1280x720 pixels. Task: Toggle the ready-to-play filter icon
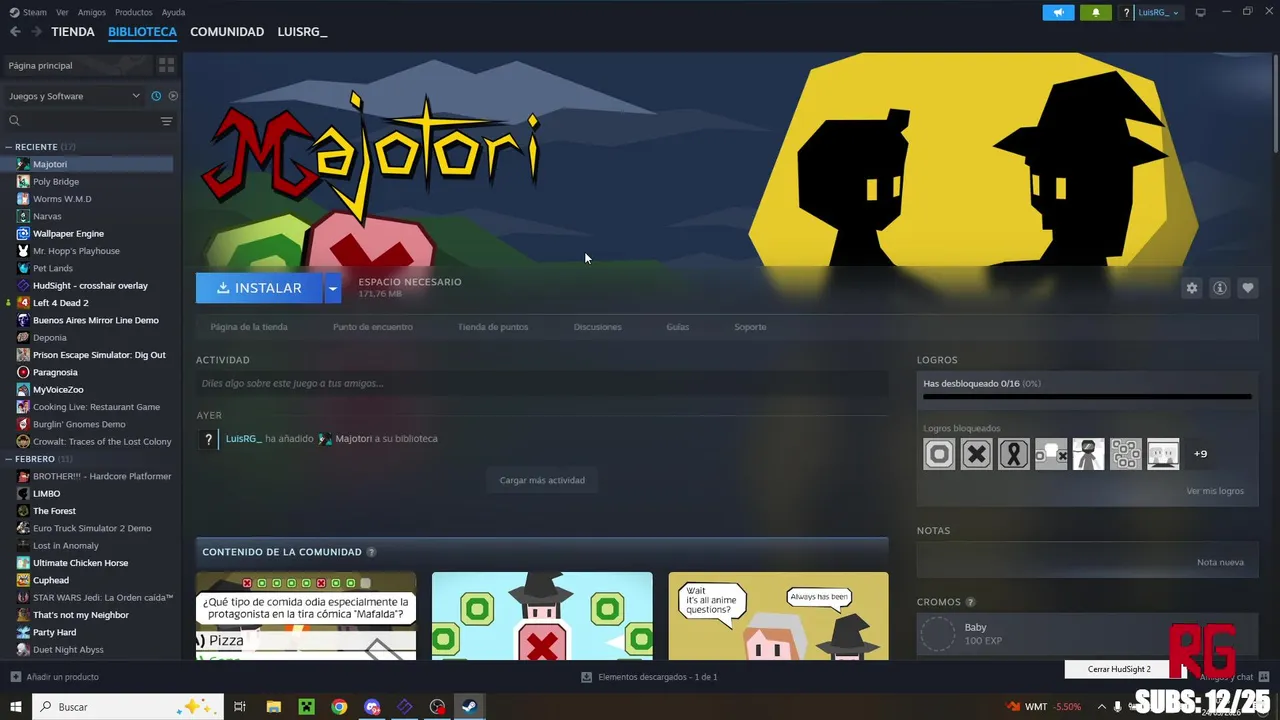173,96
